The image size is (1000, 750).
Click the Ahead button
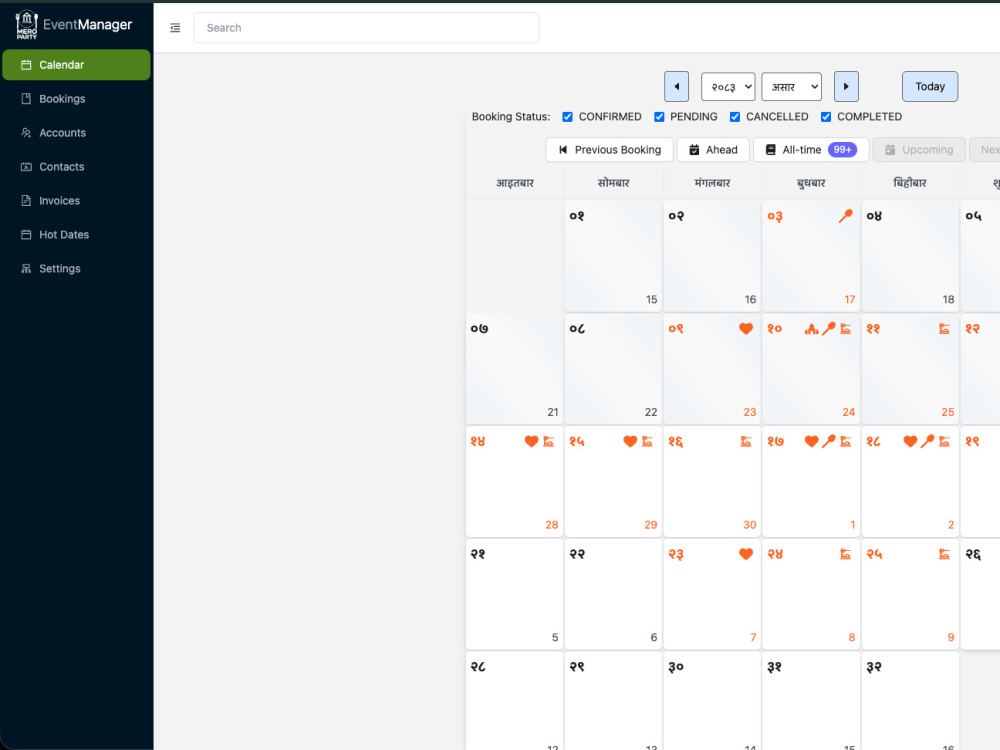[x=713, y=150]
